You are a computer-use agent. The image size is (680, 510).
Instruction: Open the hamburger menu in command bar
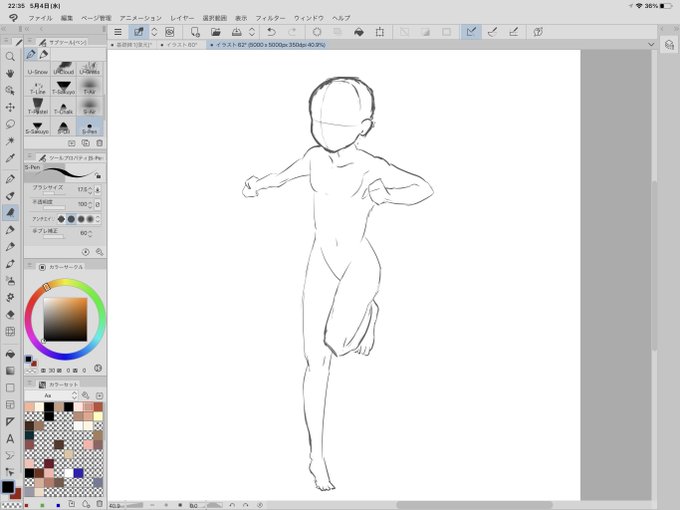pyautogui.click(x=118, y=32)
